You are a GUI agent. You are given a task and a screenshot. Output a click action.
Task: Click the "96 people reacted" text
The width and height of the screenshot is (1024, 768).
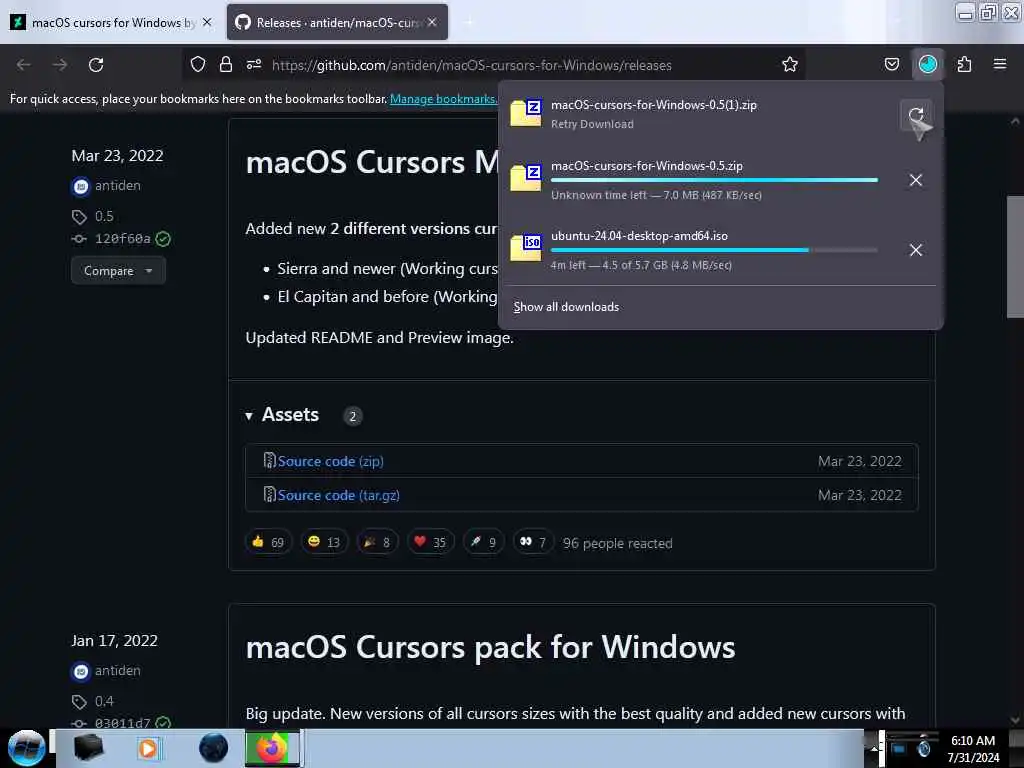(x=617, y=543)
